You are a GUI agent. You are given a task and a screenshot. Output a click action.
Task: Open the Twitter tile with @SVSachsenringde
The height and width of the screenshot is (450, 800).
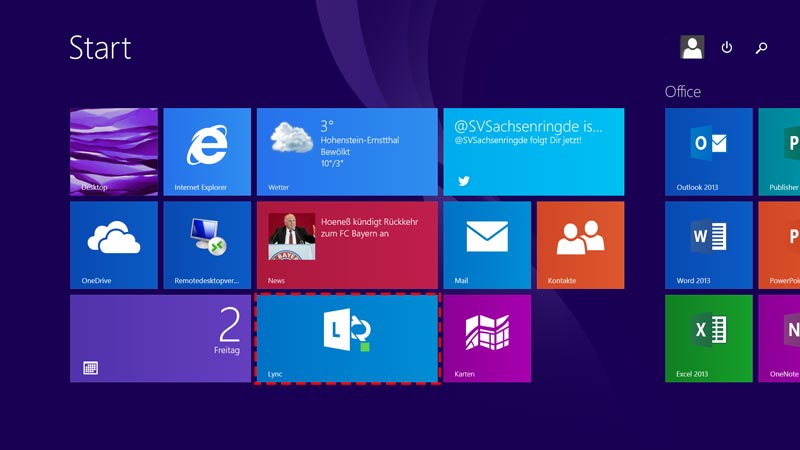click(534, 152)
